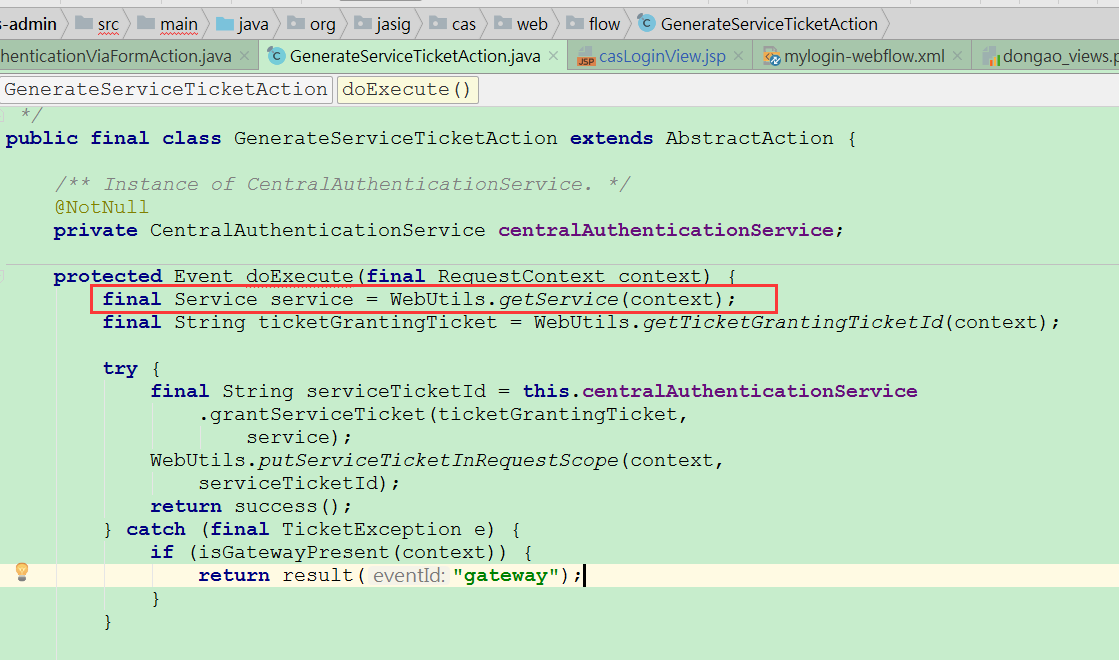Click the eventId parameter hint
Image resolution: width=1119 pixels, height=660 pixels.
pos(409,576)
